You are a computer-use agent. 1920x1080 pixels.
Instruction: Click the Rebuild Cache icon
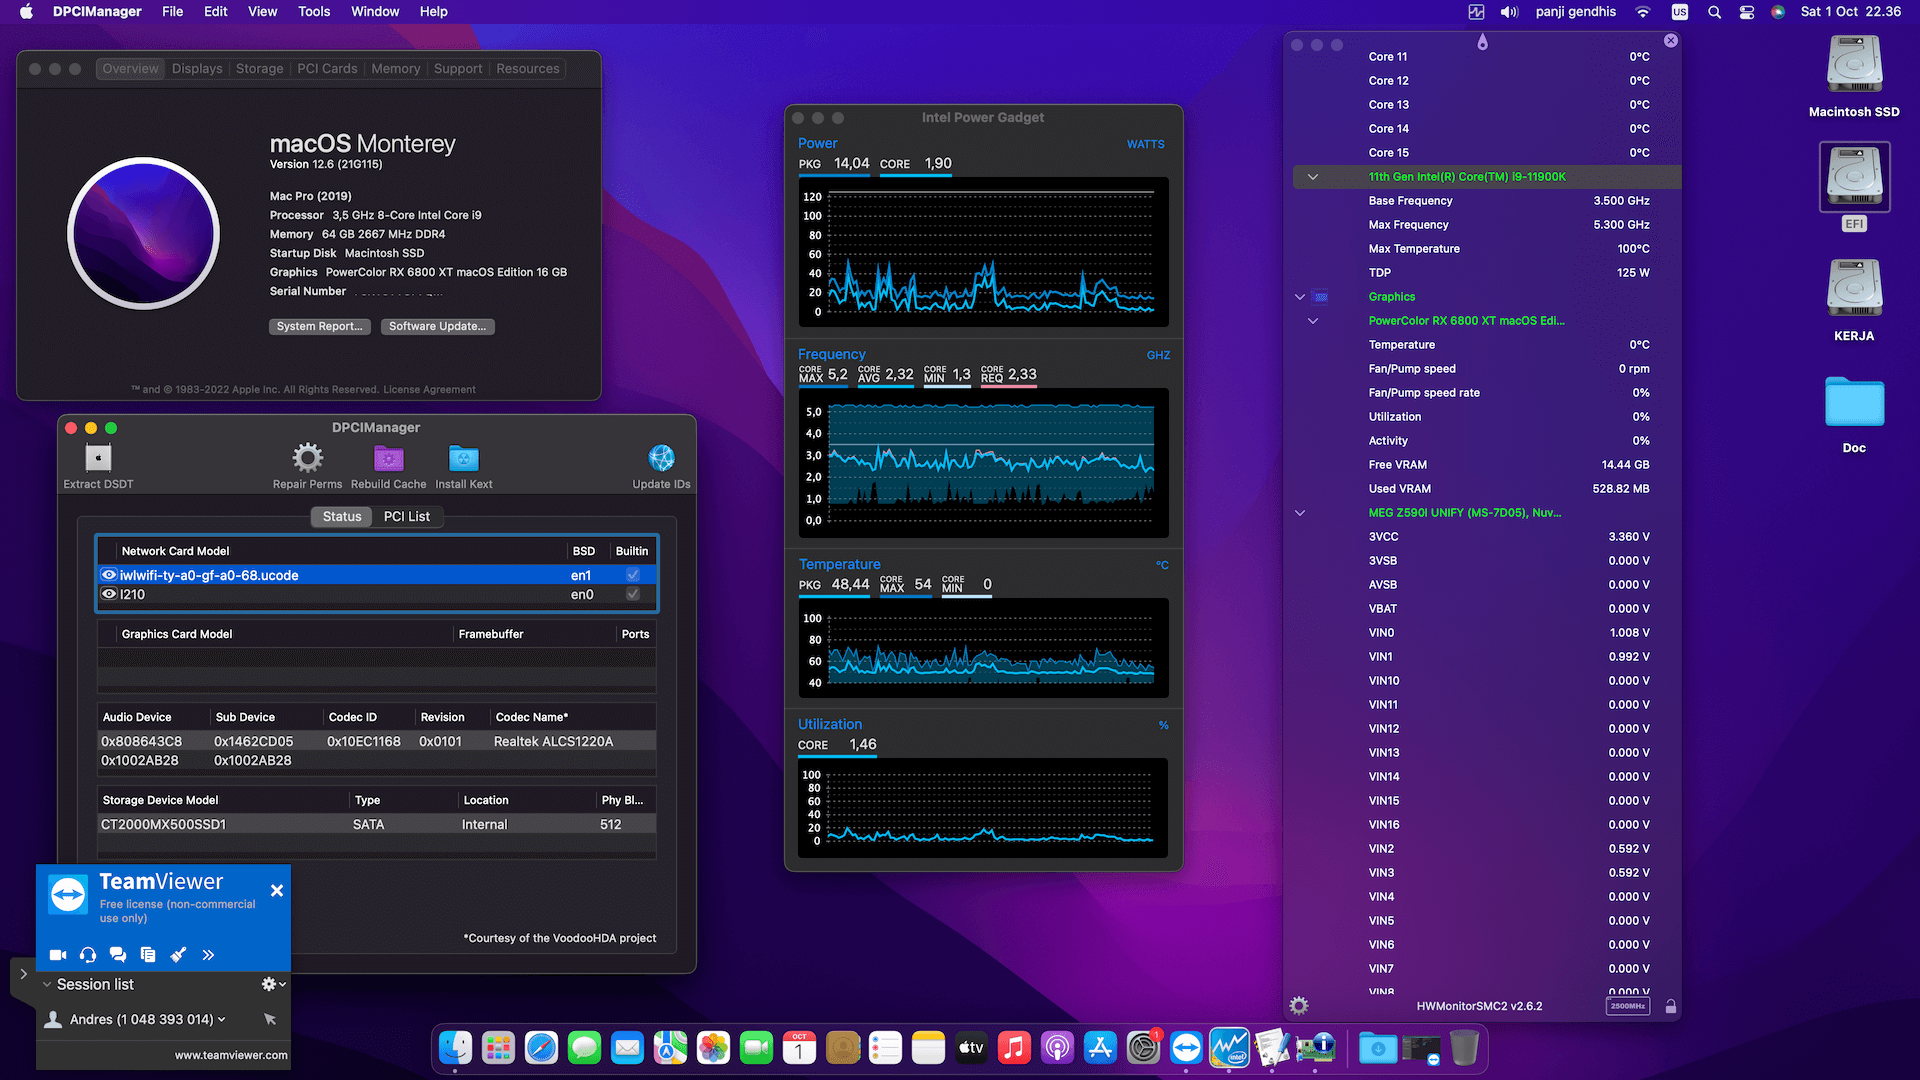coord(388,460)
